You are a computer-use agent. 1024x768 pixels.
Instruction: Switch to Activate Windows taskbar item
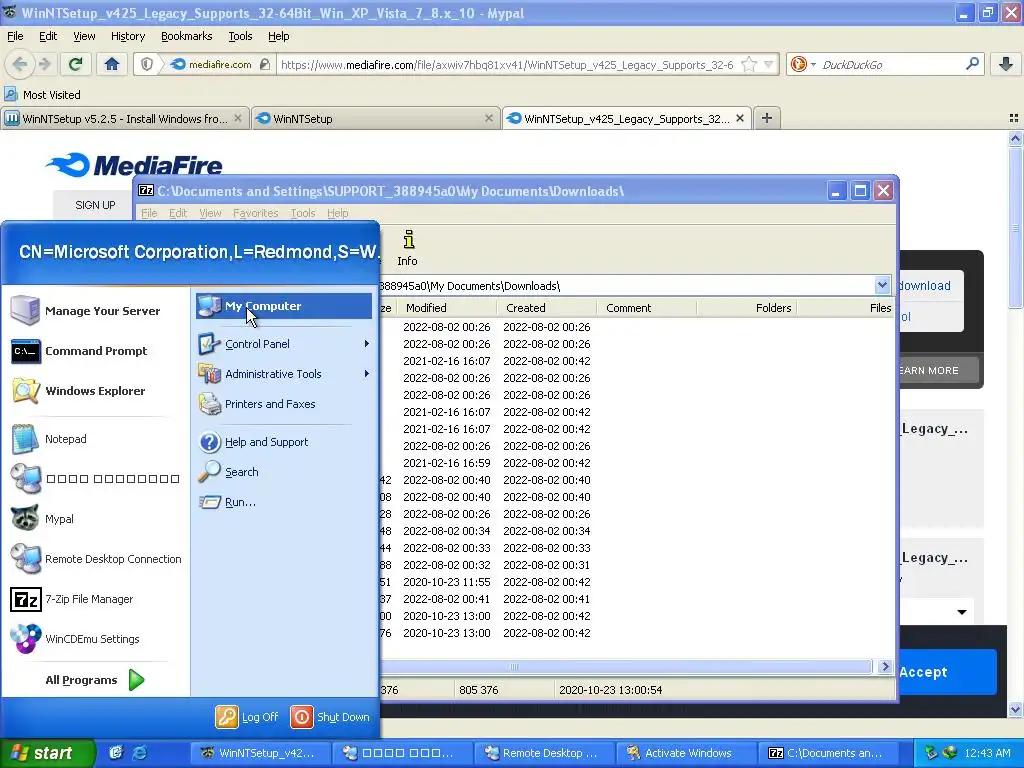click(x=684, y=753)
